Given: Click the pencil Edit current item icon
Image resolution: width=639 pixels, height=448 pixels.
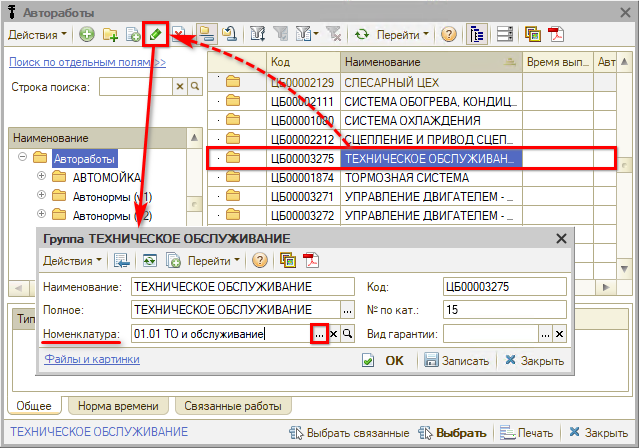Looking at the screenshot, I should [155, 34].
